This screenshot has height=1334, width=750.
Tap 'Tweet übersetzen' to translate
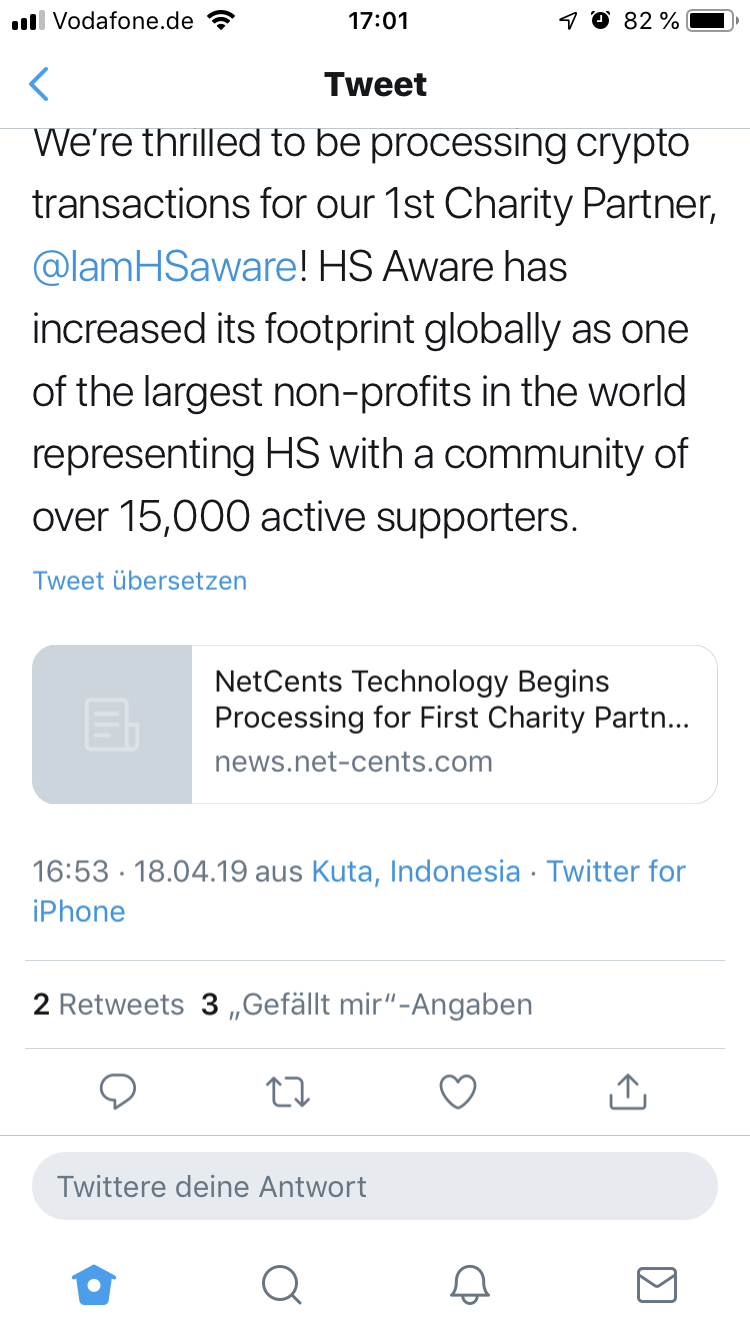[x=139, y=581]
